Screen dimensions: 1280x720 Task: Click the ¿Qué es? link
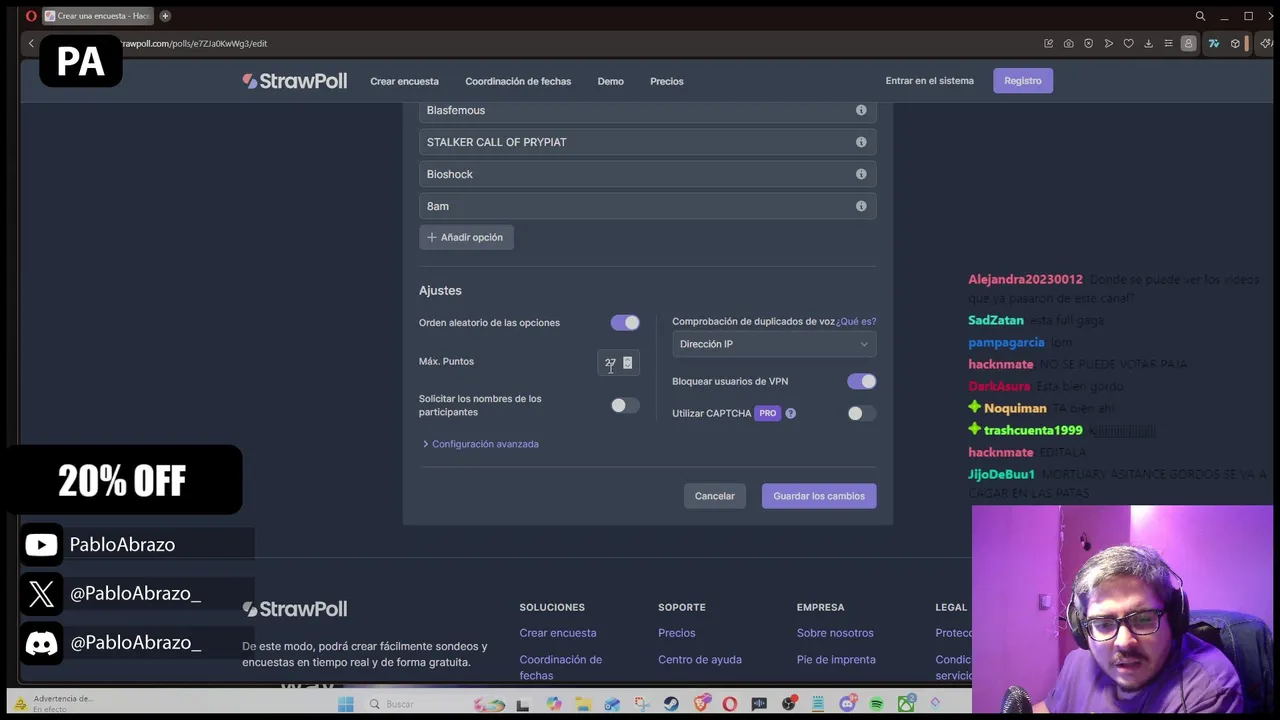[856, 321]
